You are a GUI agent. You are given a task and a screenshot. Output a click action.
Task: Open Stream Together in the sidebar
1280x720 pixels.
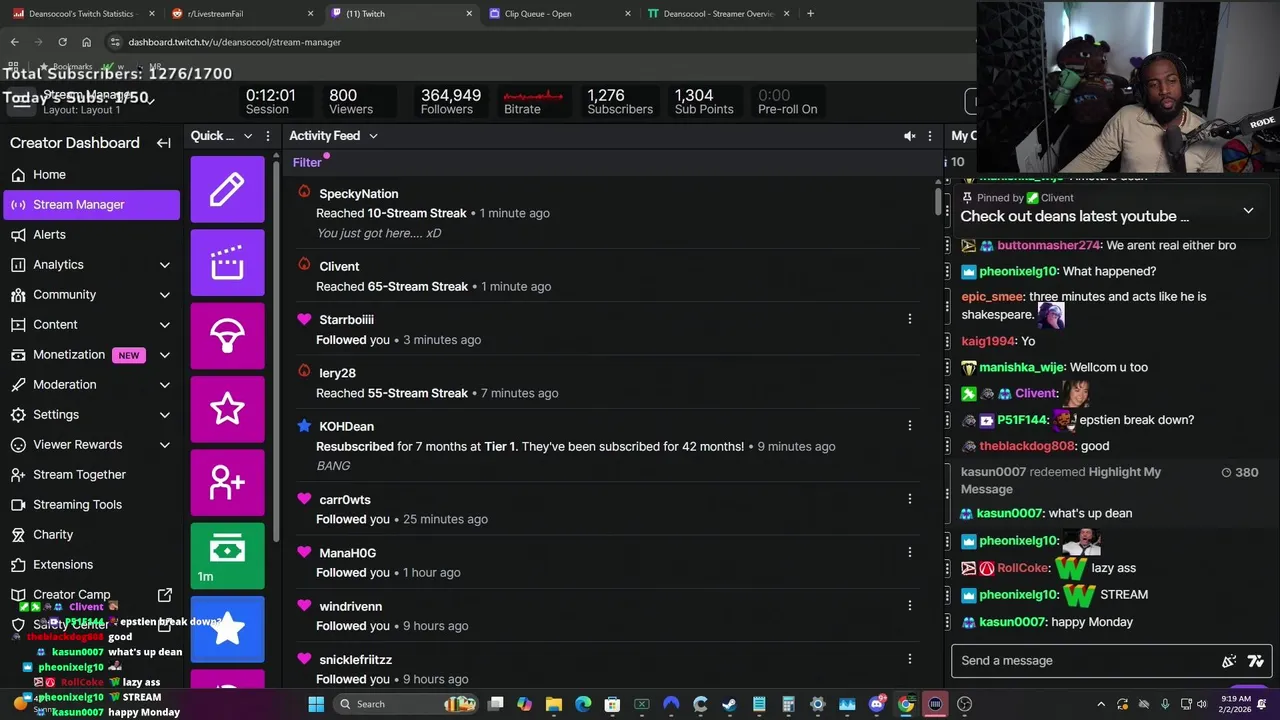[x=91, y=475]
